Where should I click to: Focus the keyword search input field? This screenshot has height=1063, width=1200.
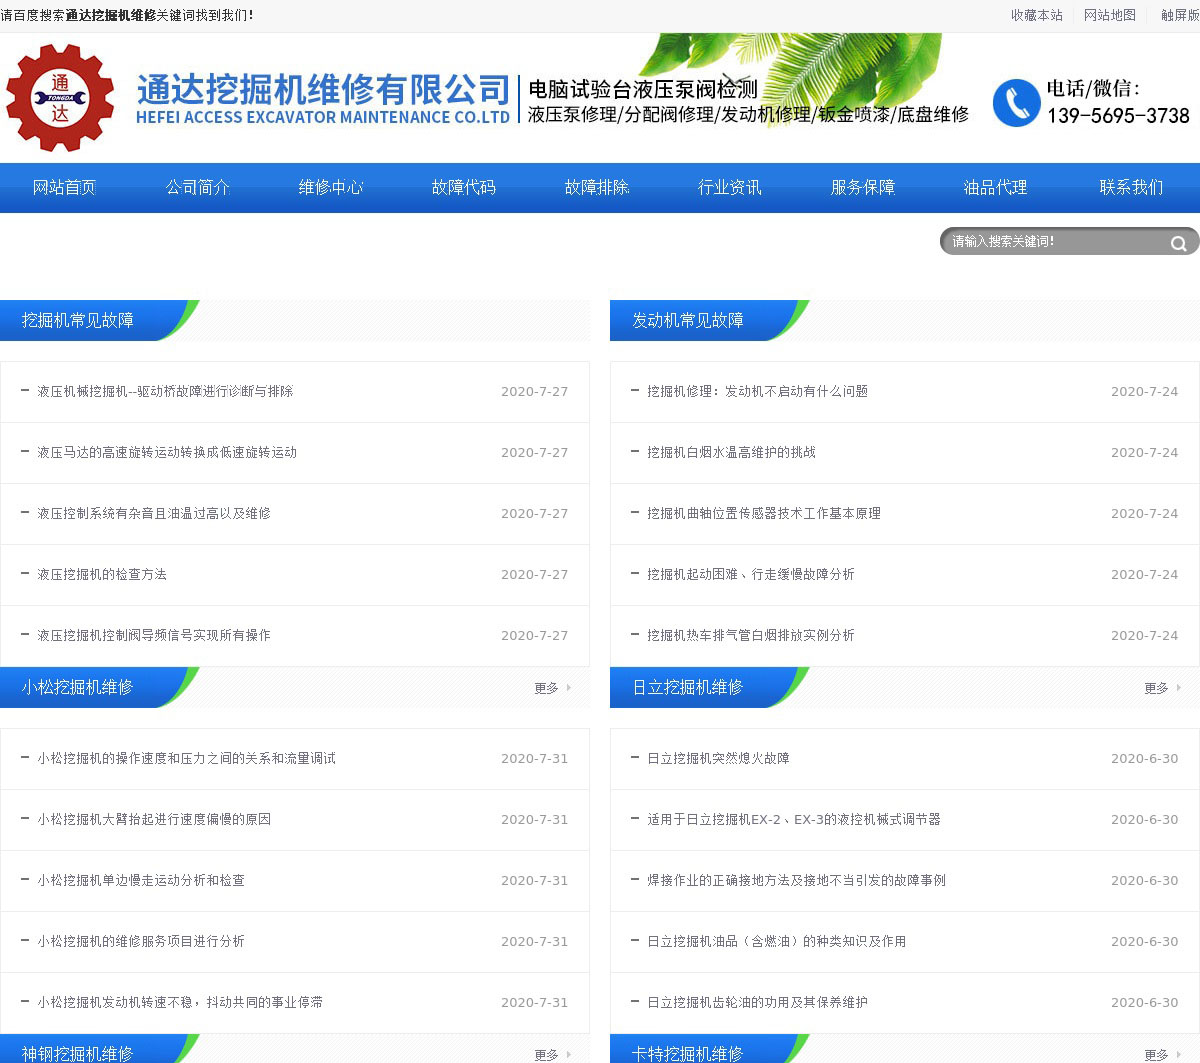point(1055,242)
